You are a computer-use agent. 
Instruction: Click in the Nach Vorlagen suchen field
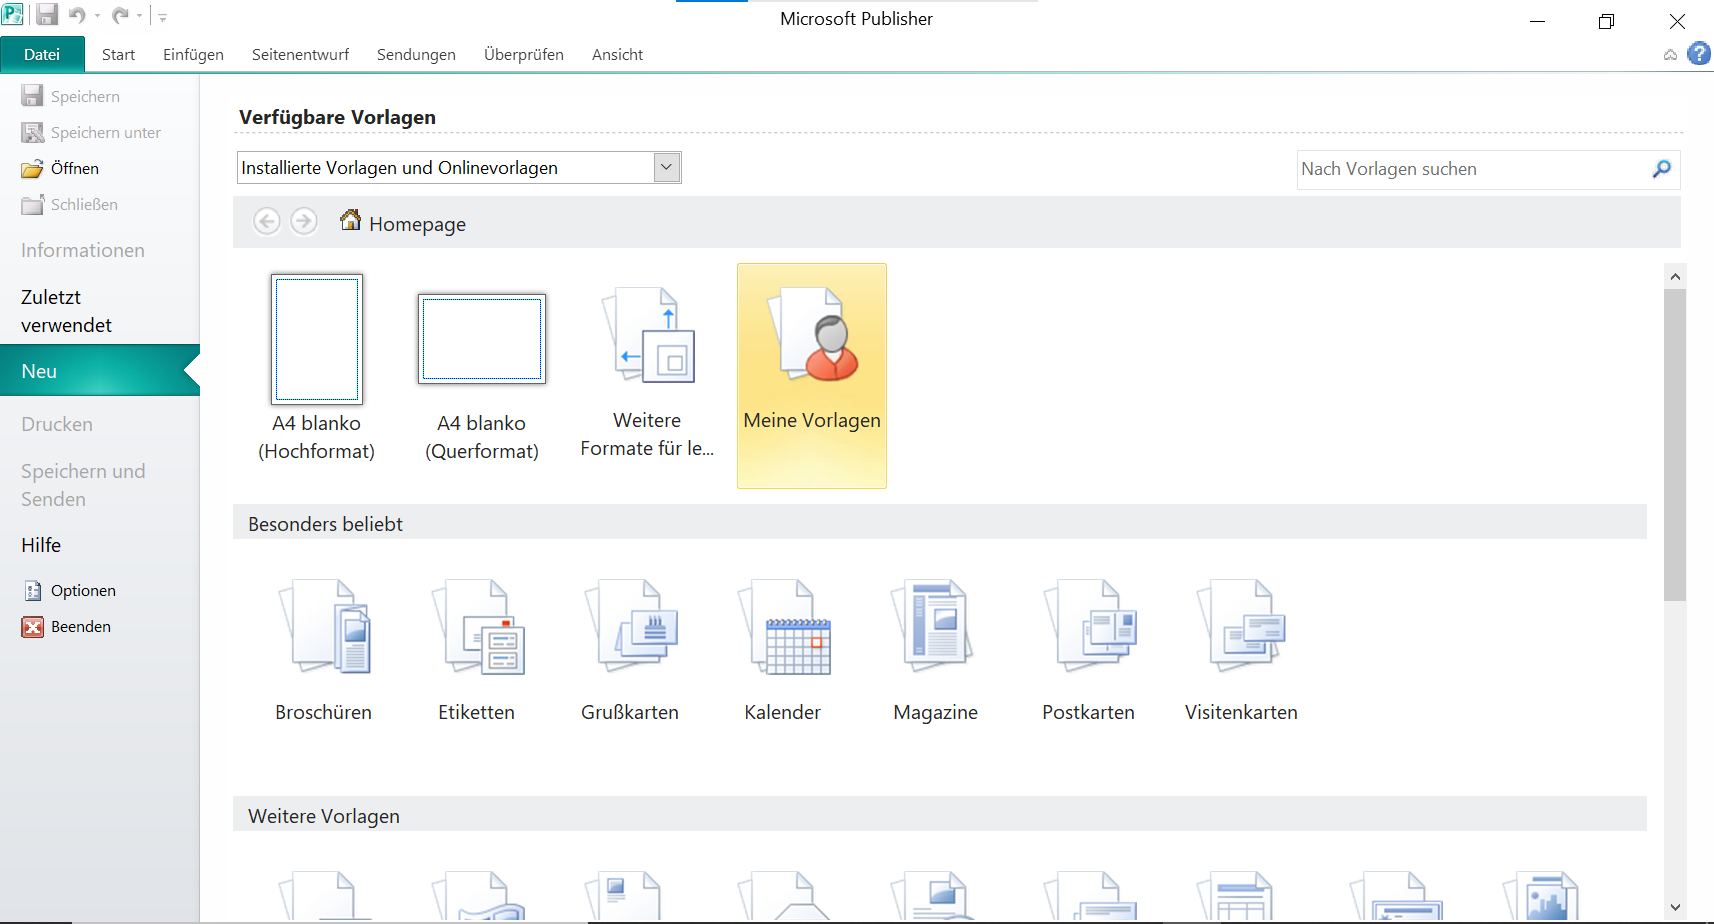click(1472, 169)
